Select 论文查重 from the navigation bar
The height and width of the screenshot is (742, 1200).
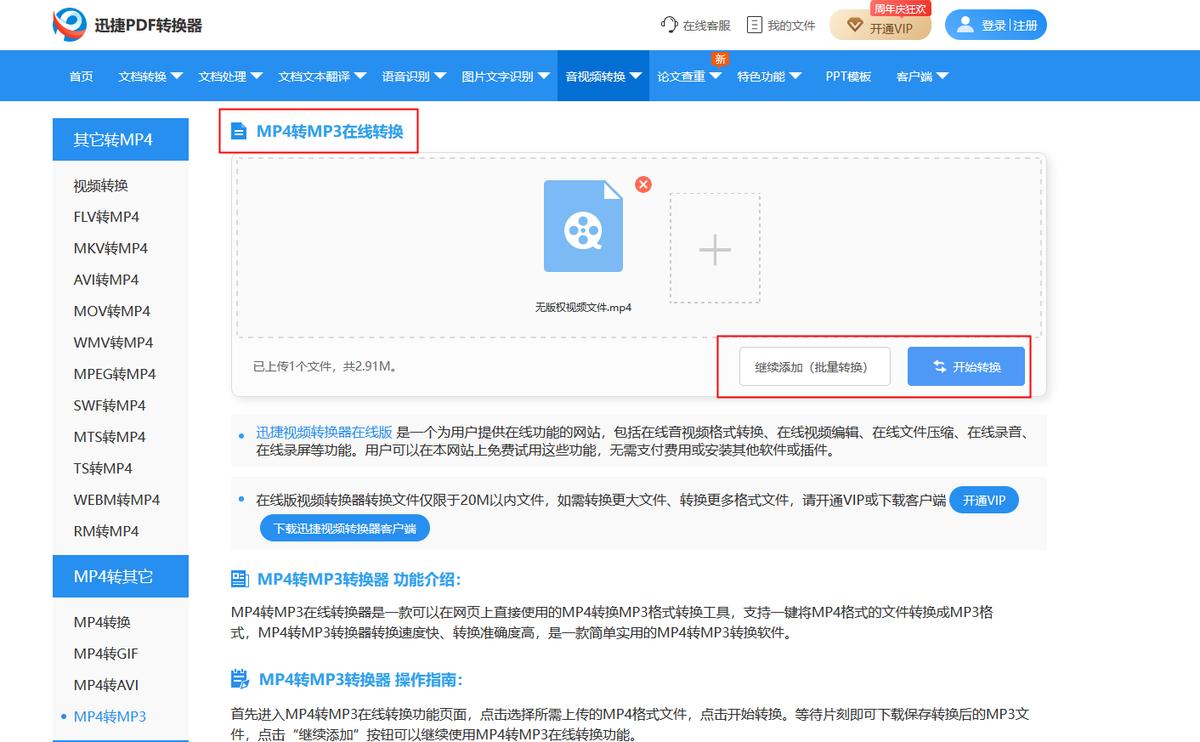(x=684, y=76)
